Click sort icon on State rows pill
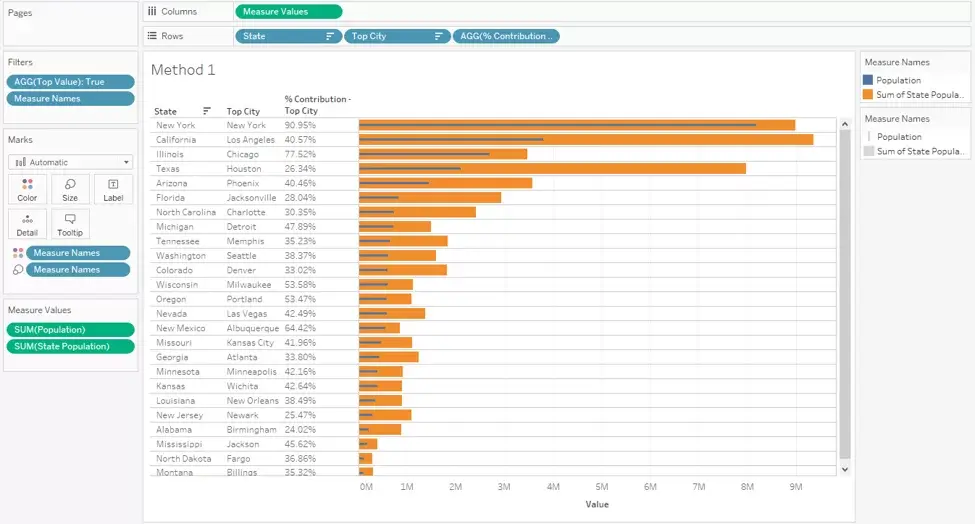 330,36
